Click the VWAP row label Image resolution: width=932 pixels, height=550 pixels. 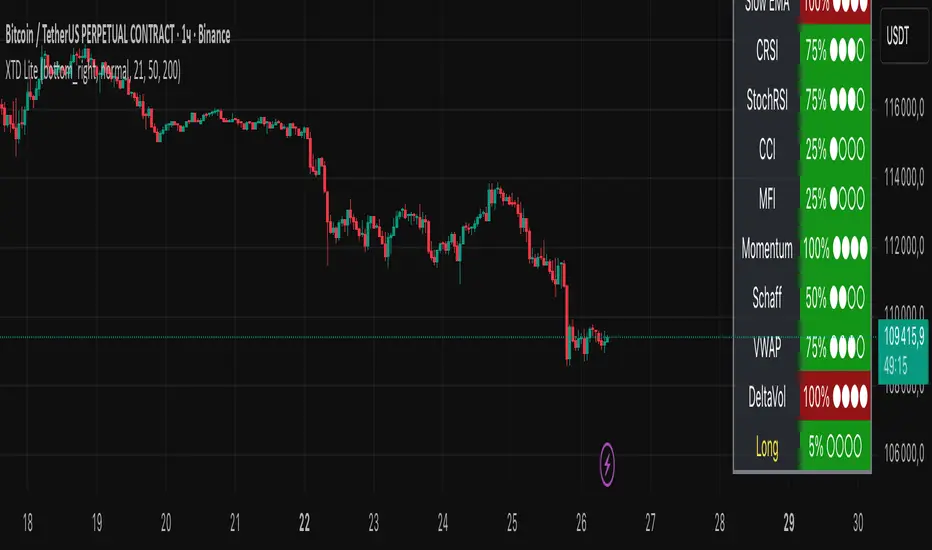click(766, 348)
